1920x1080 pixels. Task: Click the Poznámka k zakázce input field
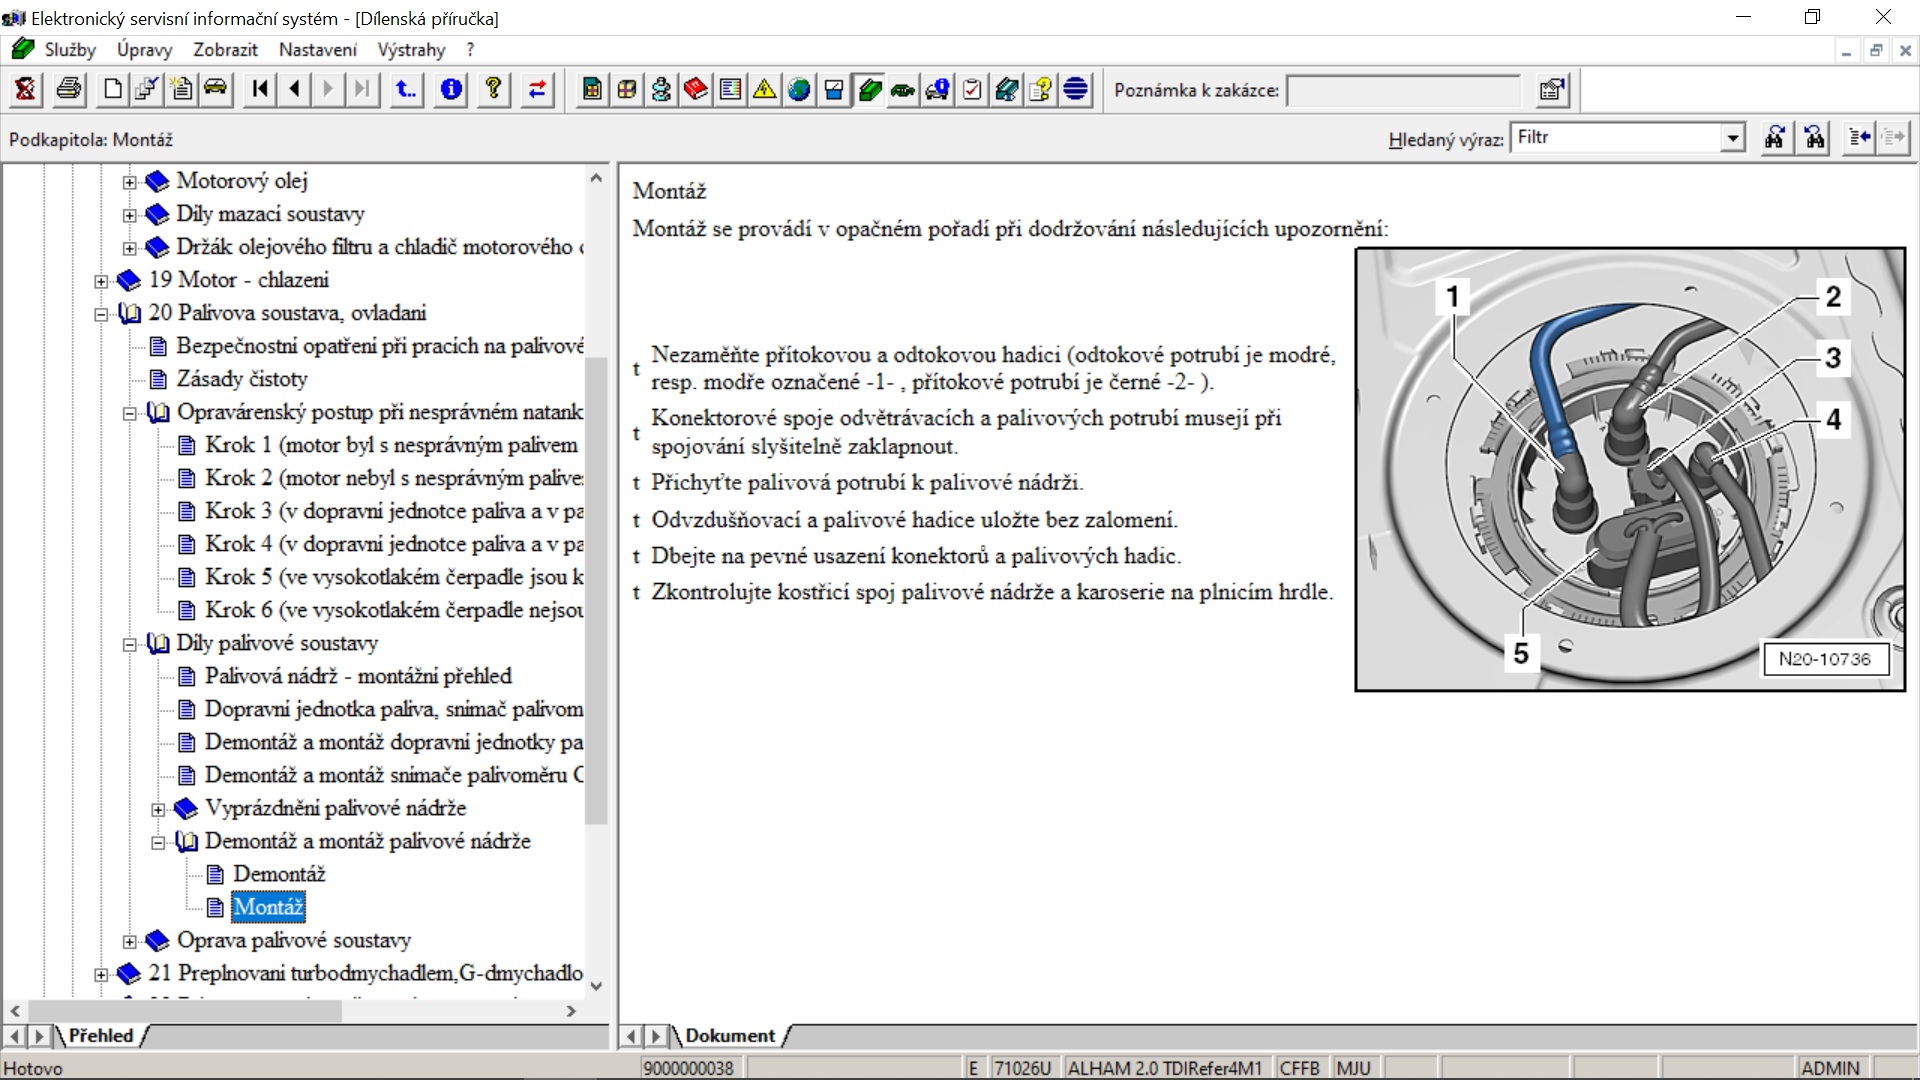click(x=1403, y=91)
